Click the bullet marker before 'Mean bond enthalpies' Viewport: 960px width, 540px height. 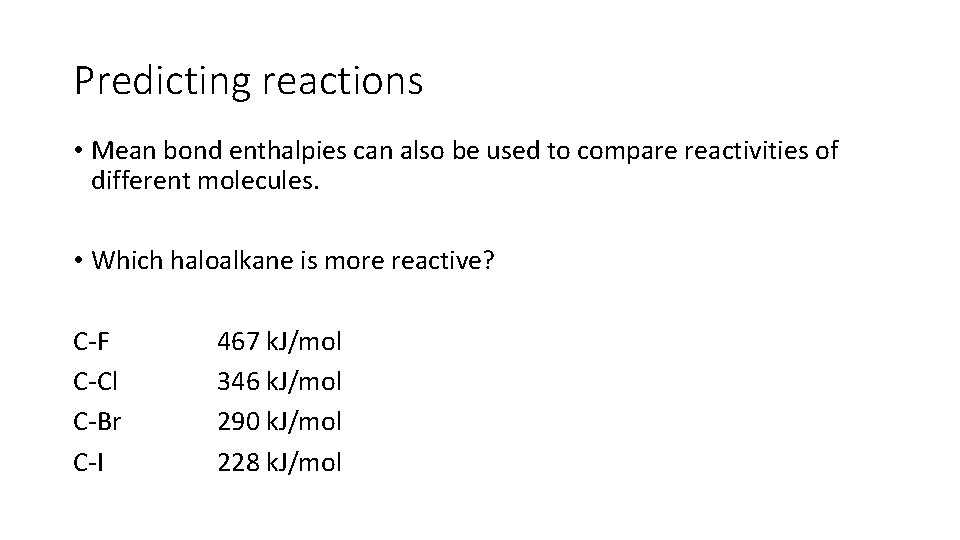click(78, 150)
